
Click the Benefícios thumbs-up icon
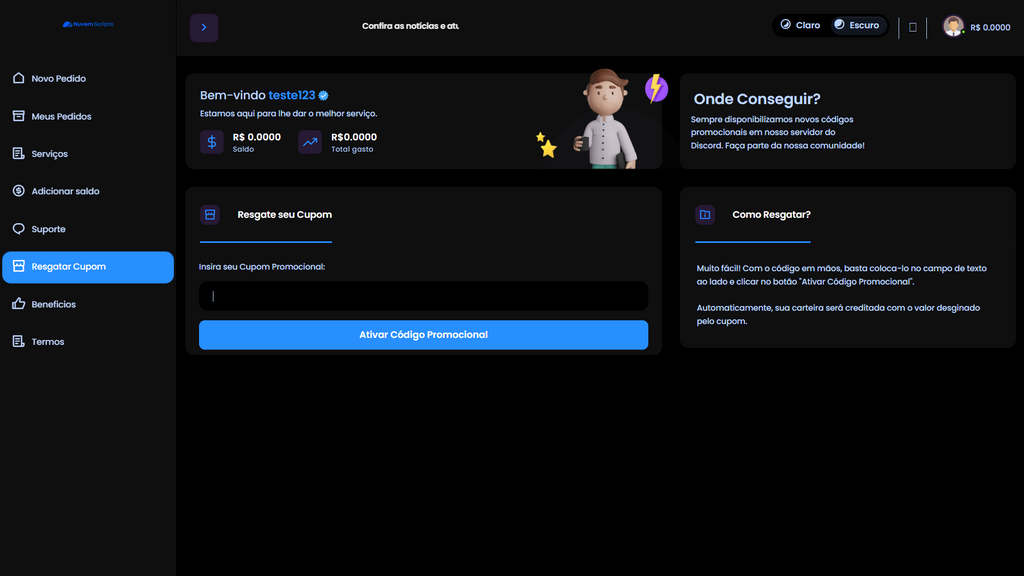(18, 304)
